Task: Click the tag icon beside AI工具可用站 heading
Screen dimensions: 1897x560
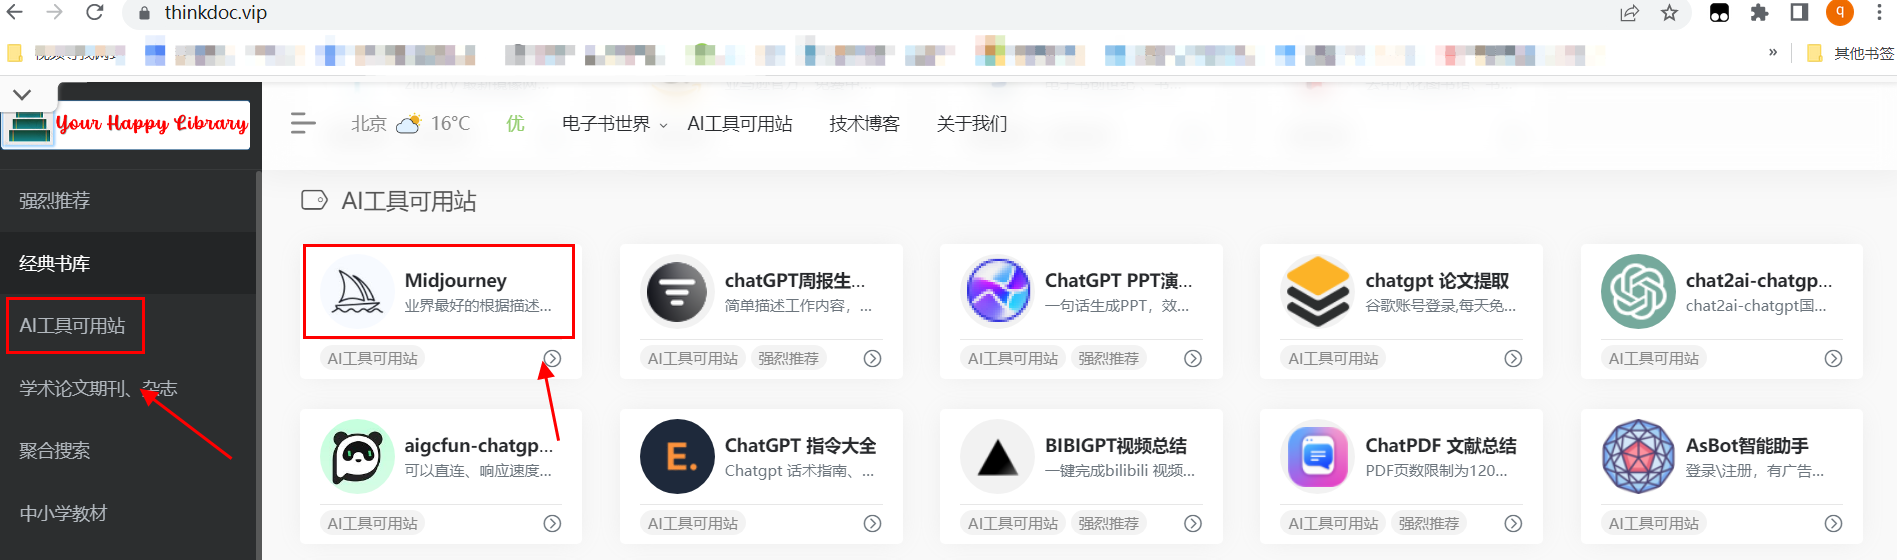Action: (314, 200)
